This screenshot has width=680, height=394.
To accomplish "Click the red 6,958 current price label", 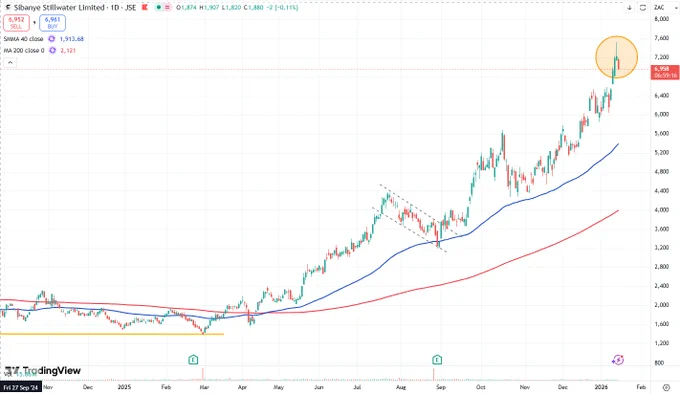I will [665, 72].
